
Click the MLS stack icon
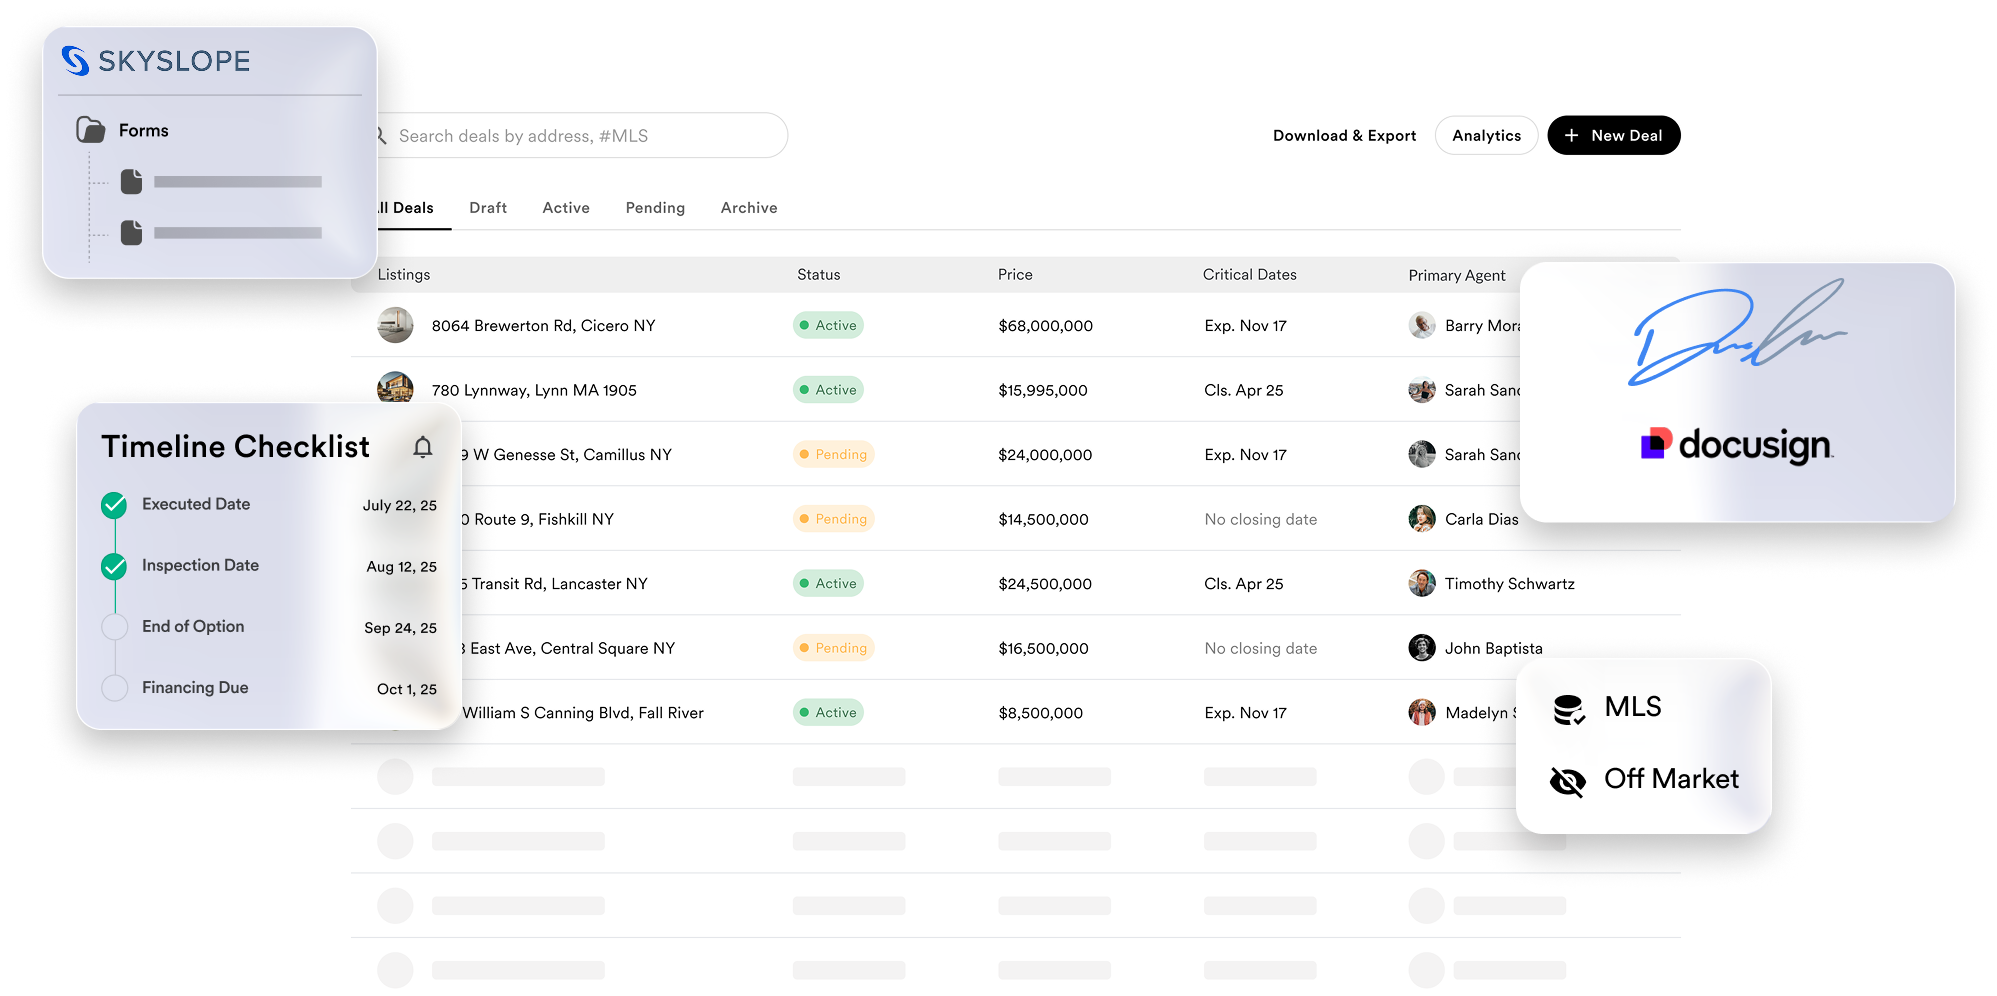[1569, 707]
